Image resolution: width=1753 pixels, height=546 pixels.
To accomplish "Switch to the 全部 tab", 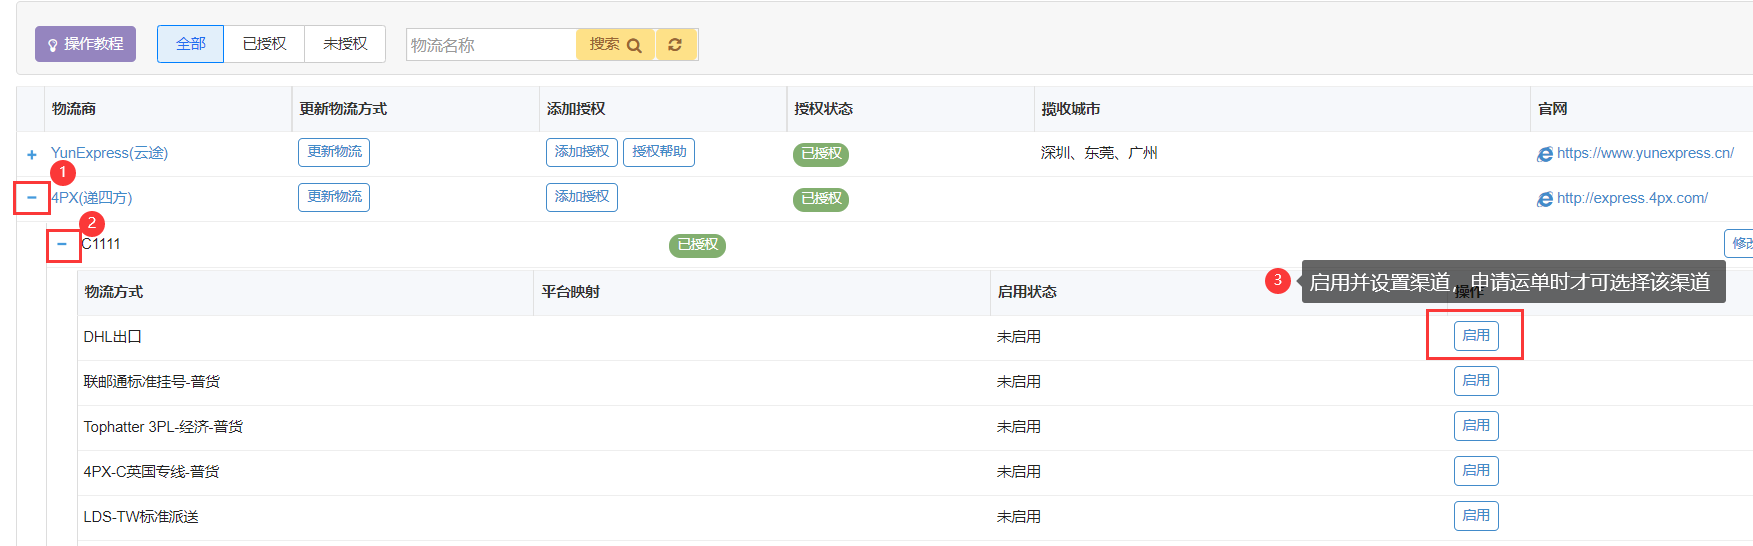I will click(190, 44).
